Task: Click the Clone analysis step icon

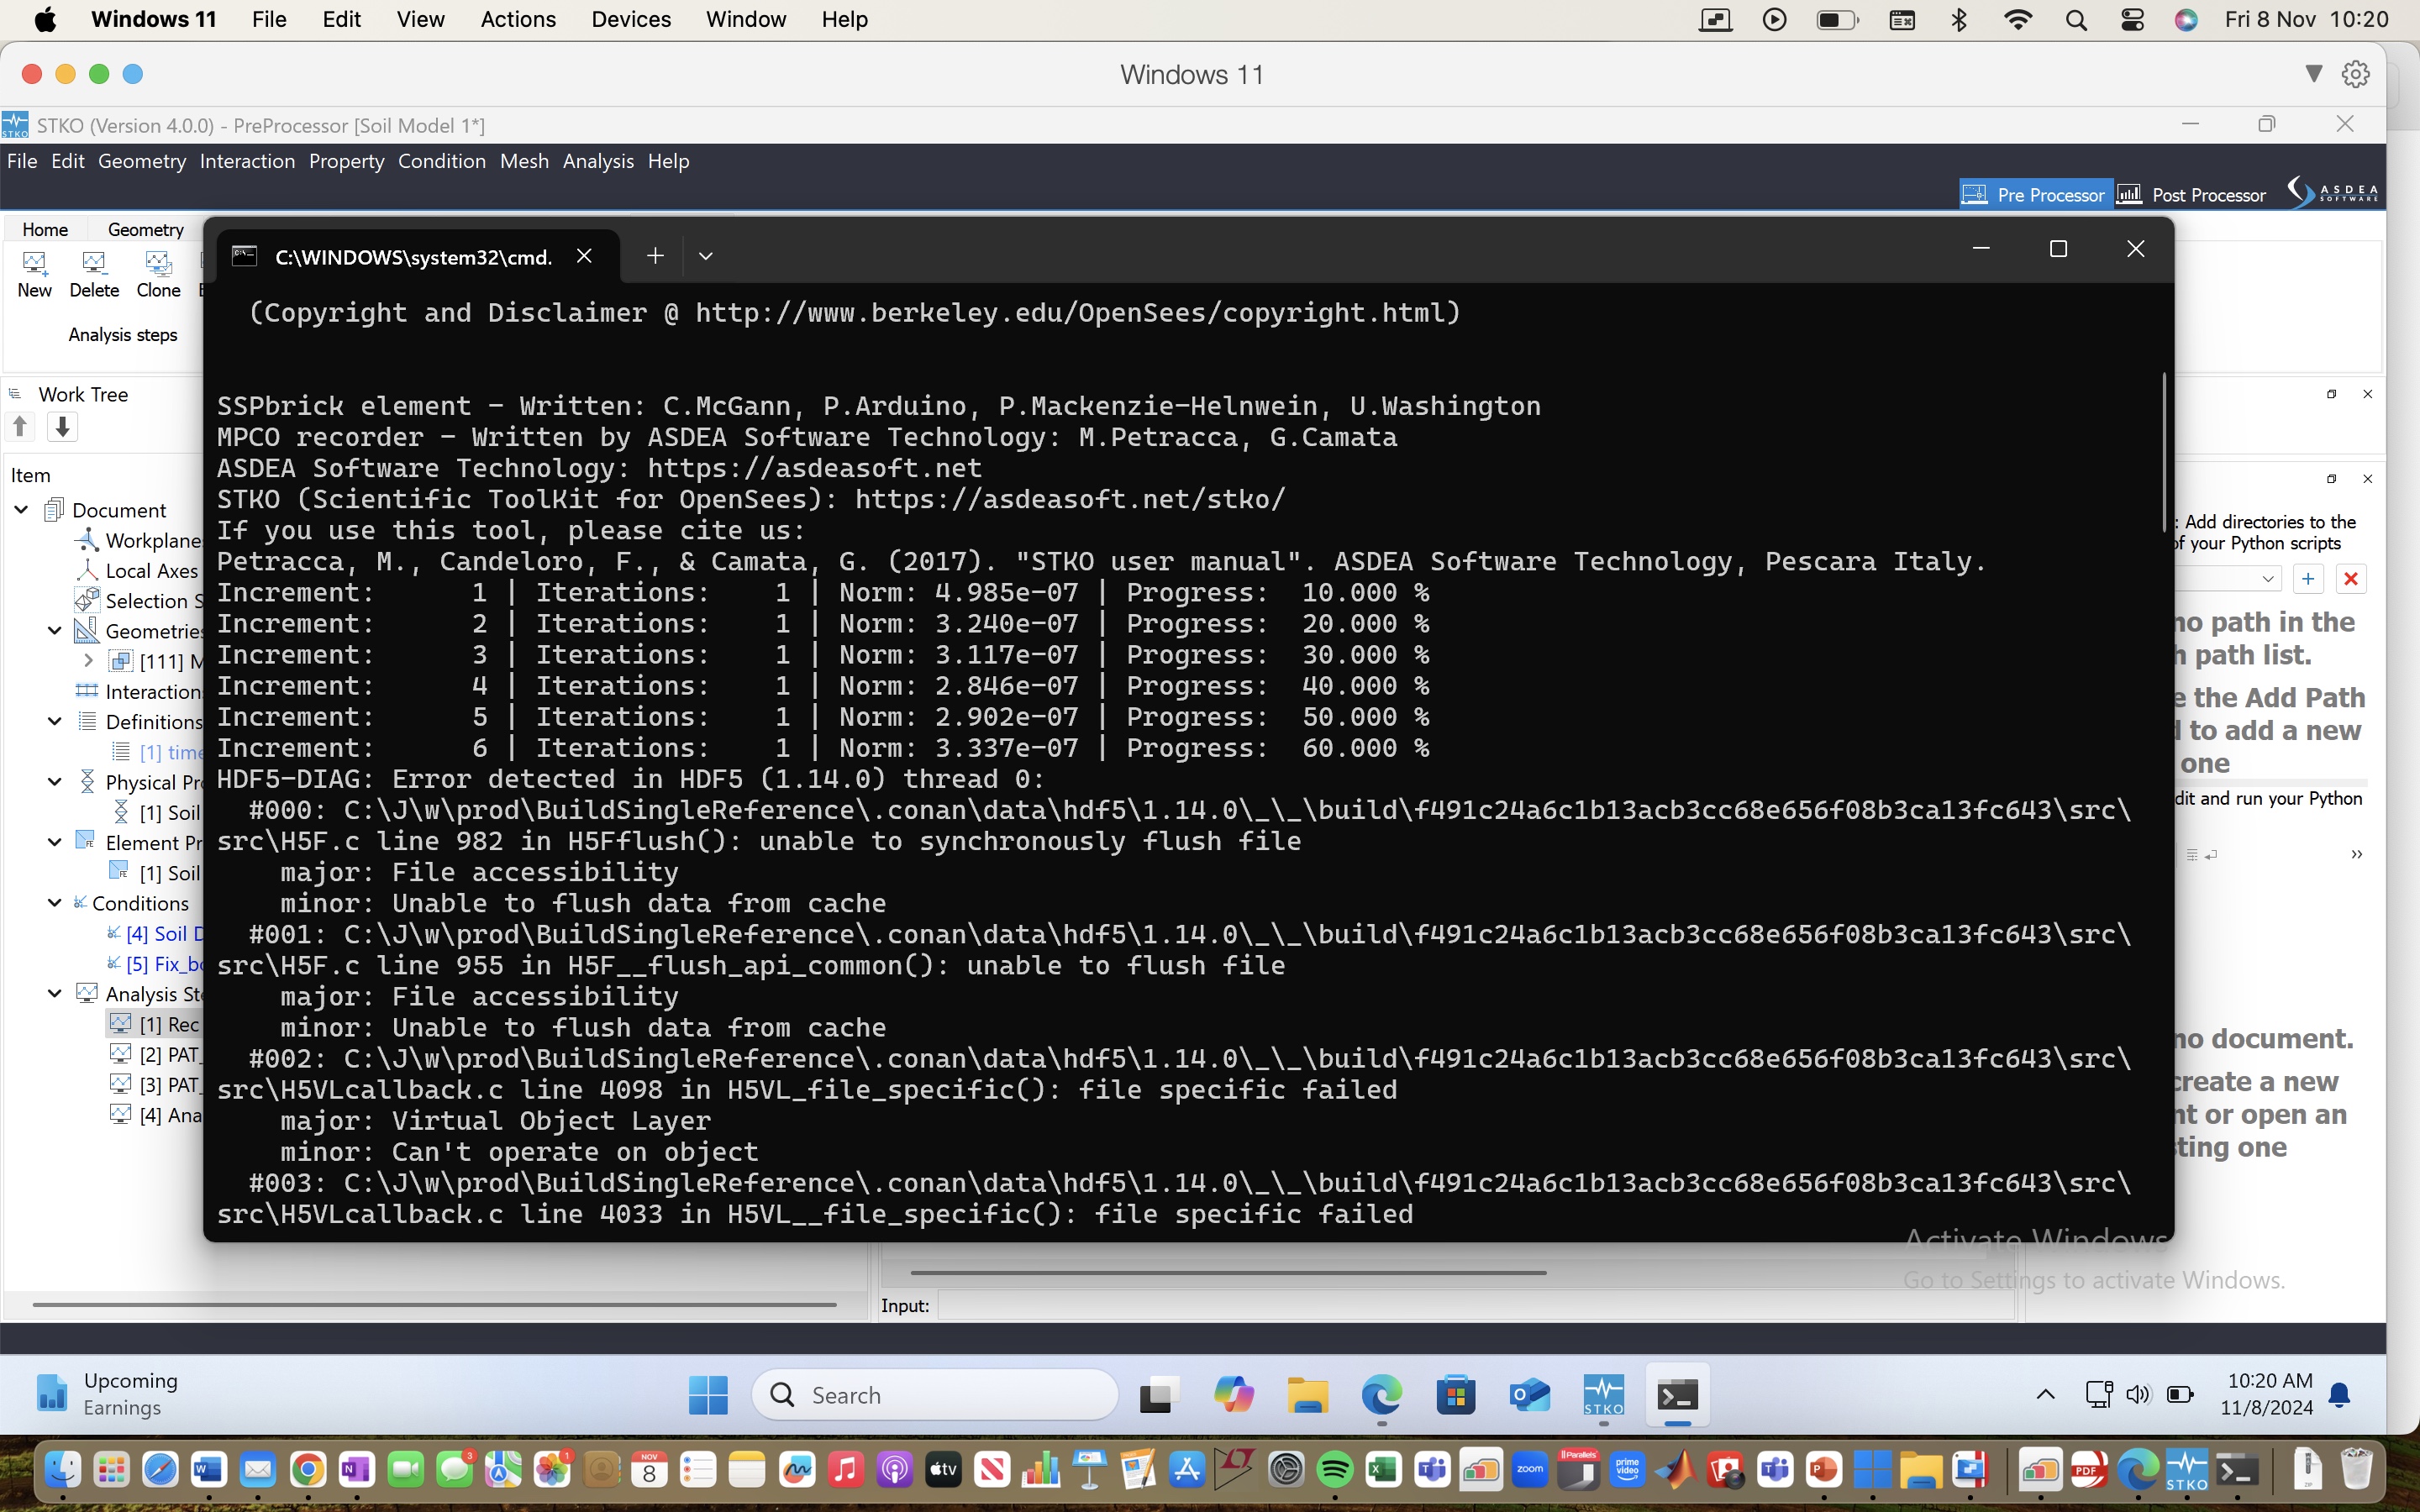Action: (x=158, y=273)
